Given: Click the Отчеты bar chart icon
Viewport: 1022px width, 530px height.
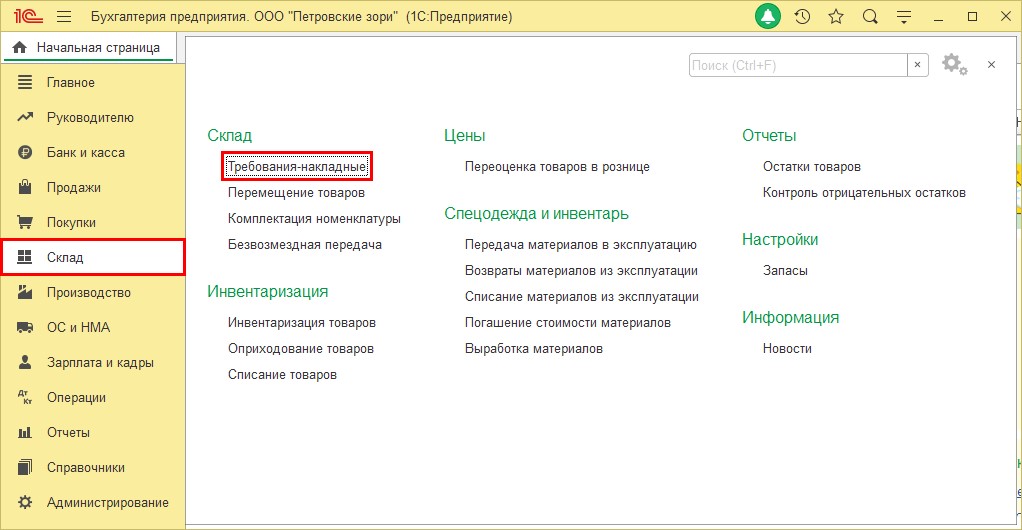Looking at the screenshot, I should pos(25,432).
